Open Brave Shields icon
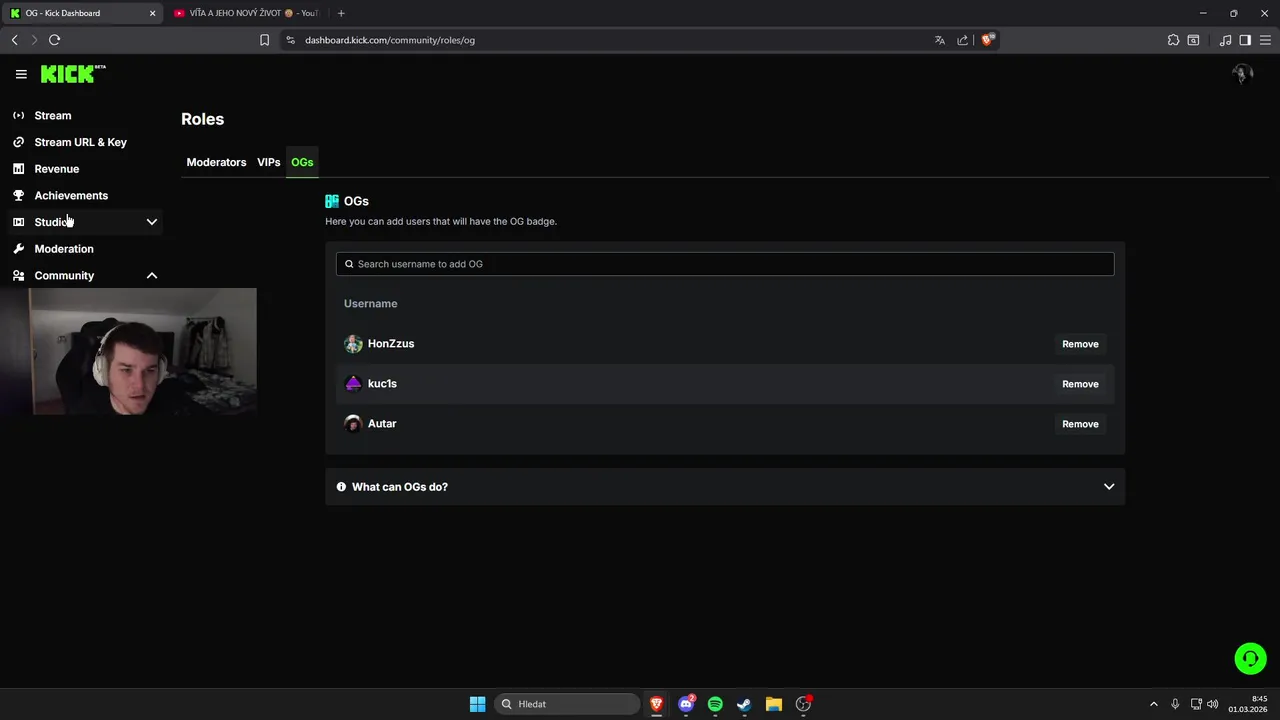The height and width of the screenshot is (720, 1280). click(x=987, y=40)
